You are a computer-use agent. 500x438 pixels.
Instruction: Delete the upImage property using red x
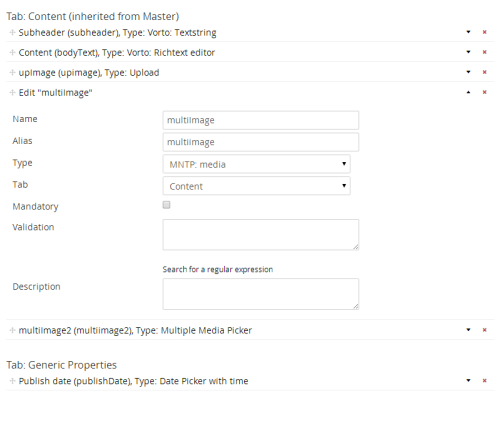click(485, 72)
